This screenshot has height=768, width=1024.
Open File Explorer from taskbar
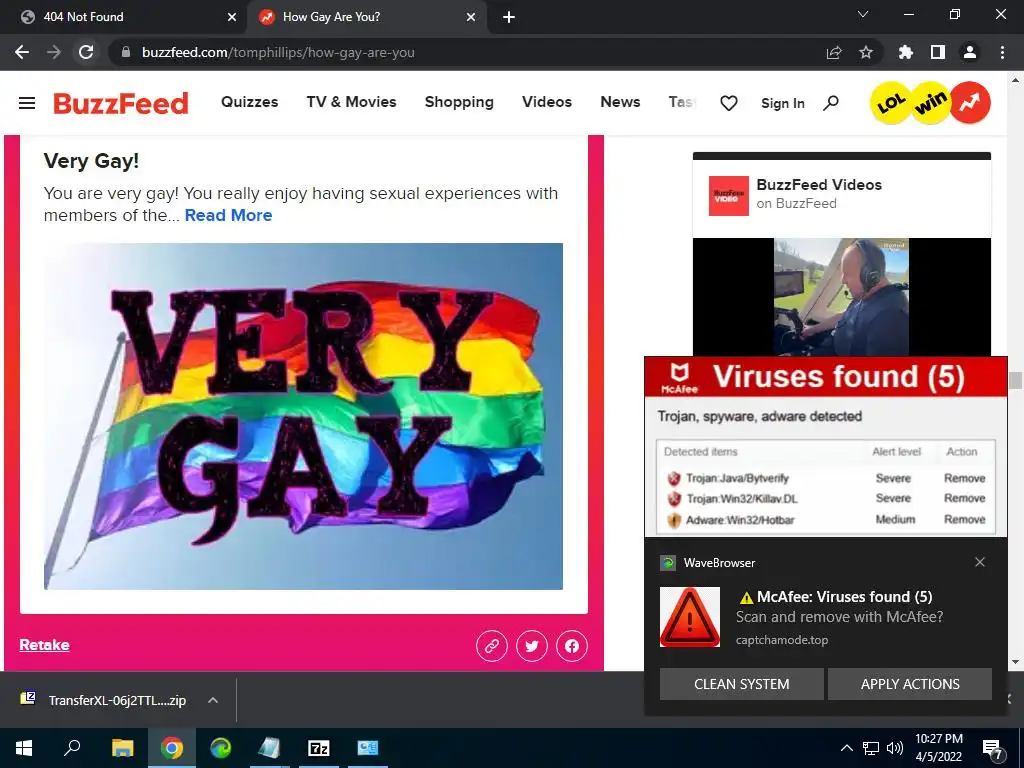[x=122, y=748]
